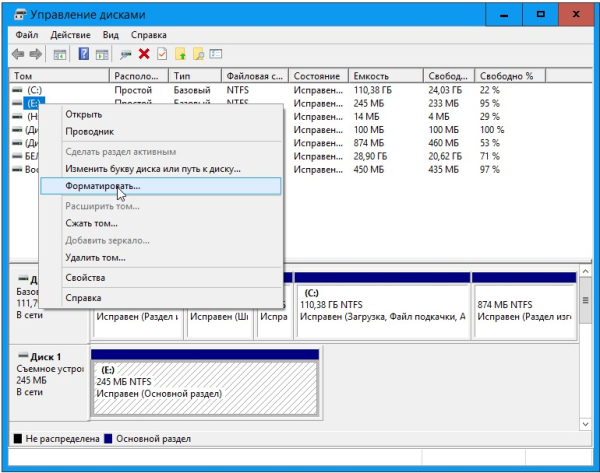Screen dimensions: 600x473
Task: Open help via the blue question mark icon
Action: [83, 54]
